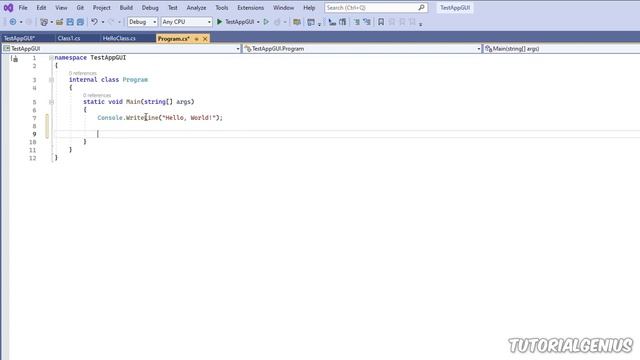Viewport: 640px width, 360px height.
Task: Open the View menu
Action: click(x=61, y=8)
